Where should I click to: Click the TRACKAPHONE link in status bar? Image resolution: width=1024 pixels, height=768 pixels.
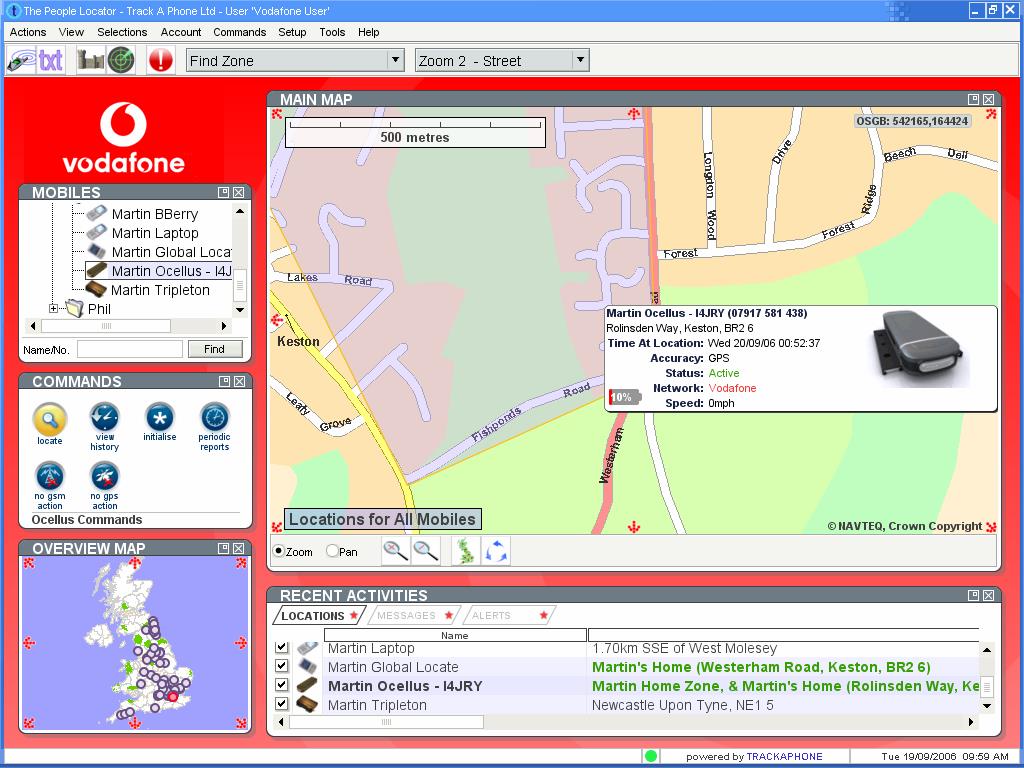tap(784, 757)
